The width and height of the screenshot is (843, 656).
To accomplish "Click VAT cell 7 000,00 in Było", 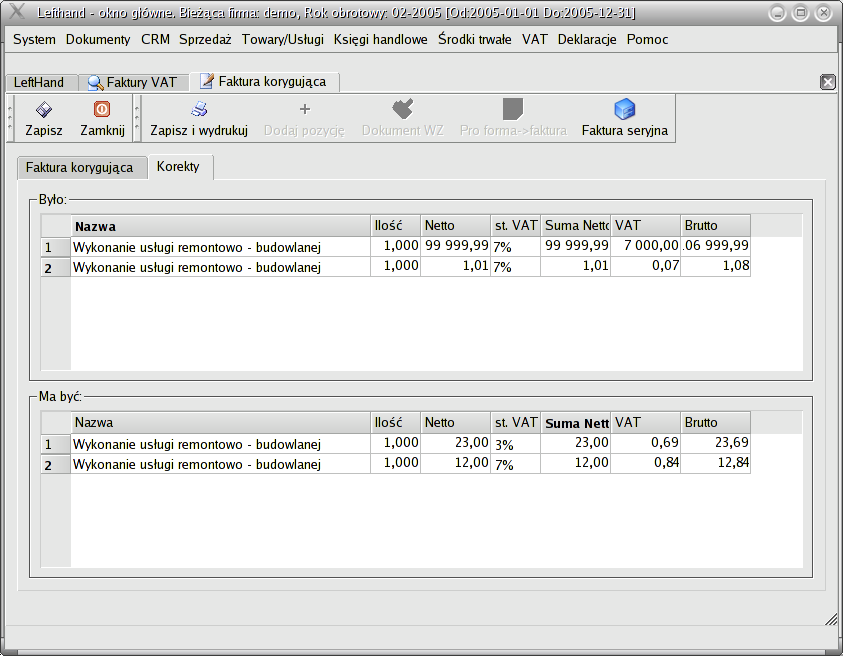I will [646, 247].
